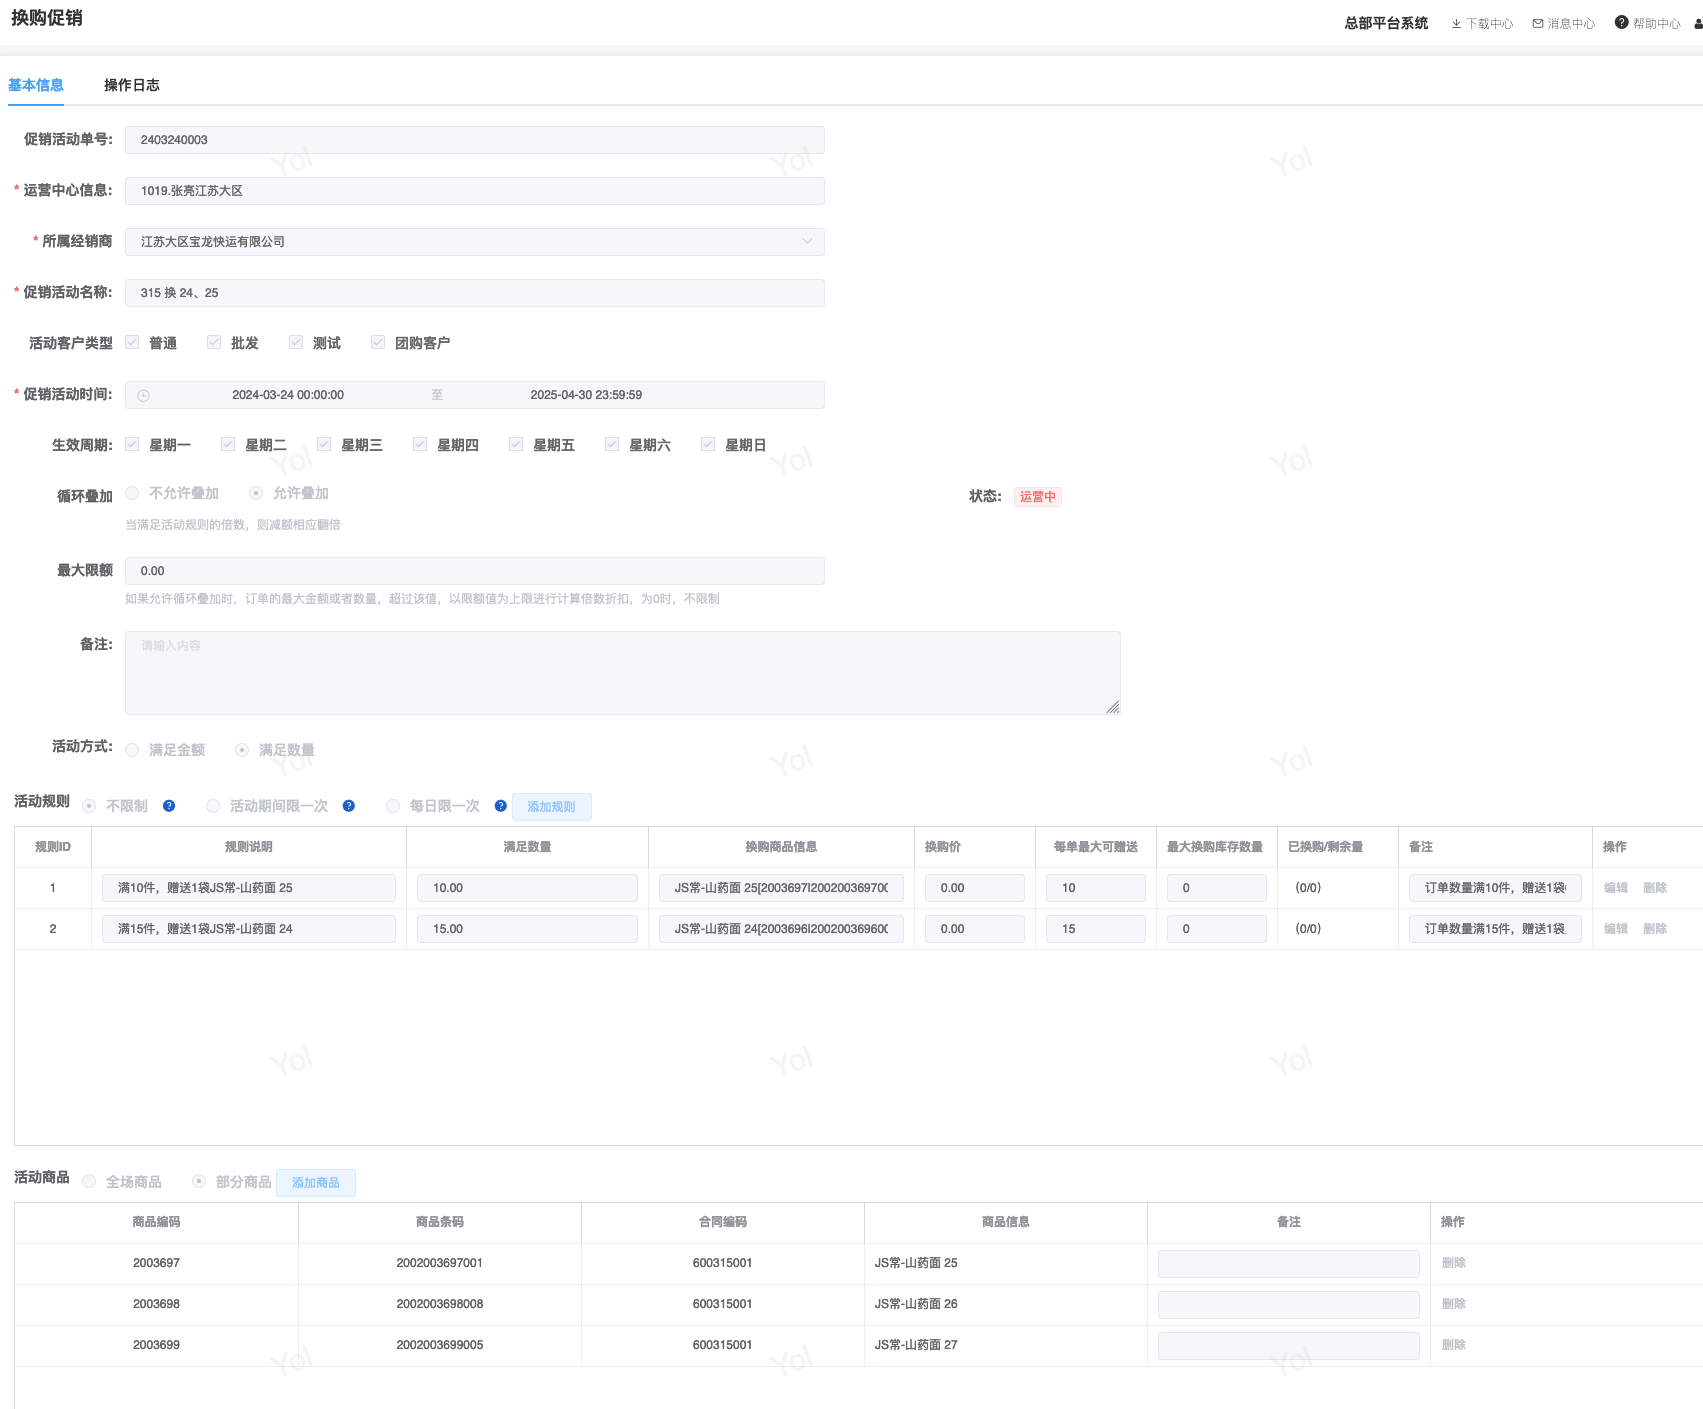Click help icon next to 活动期间限一次
Viewport: 1703px width, 1409px height.
point(349,806)
